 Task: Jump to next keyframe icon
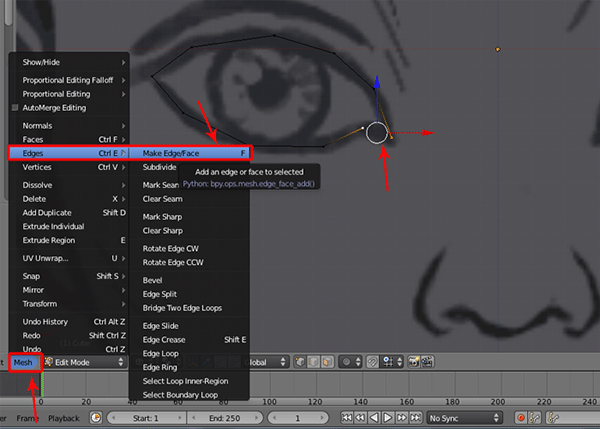[x=401, y=418]
